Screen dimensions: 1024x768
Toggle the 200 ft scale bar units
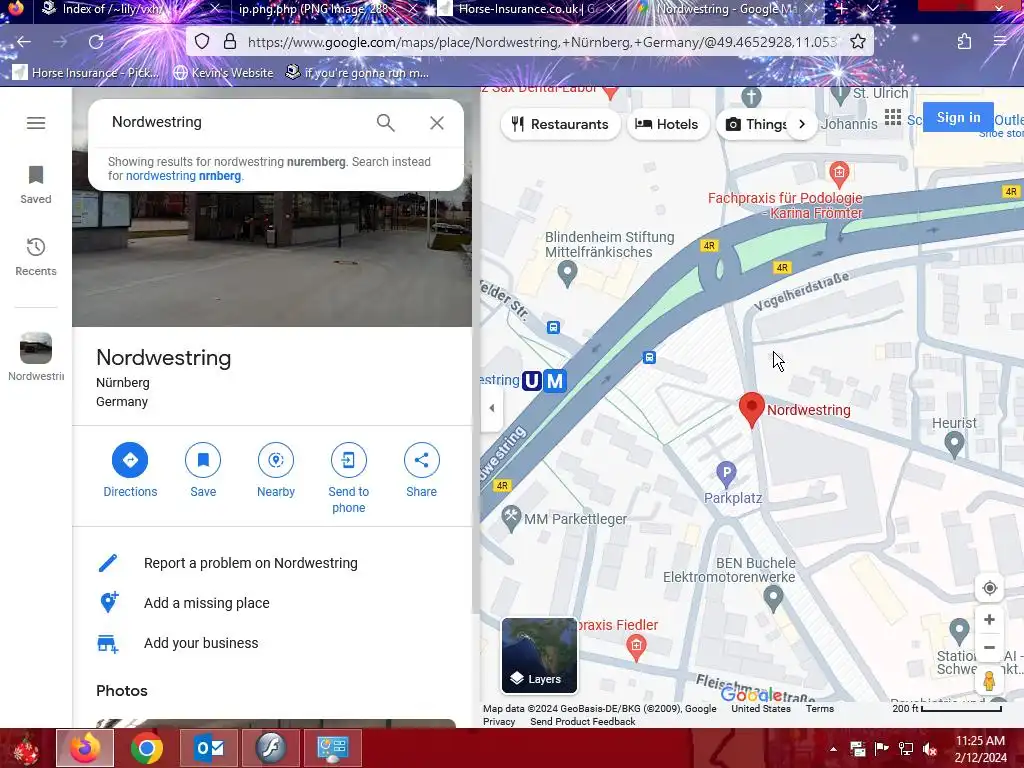(947, 709)
